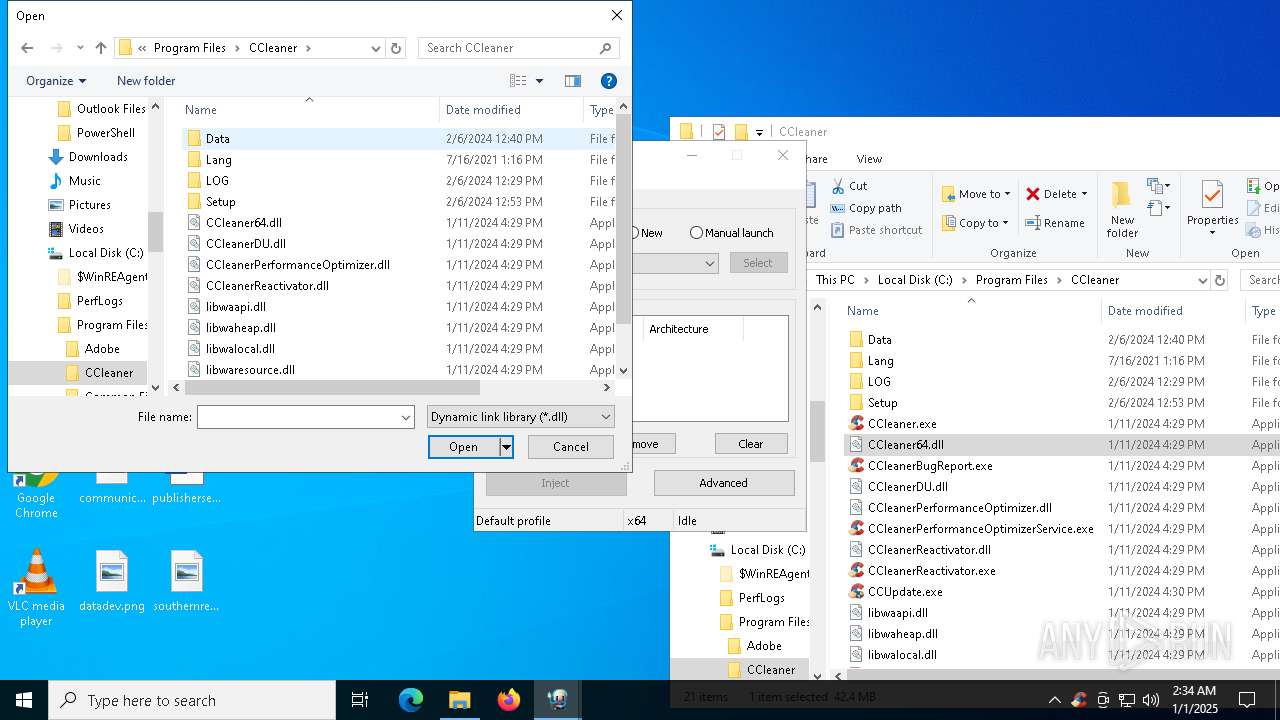This screenshot has height=720, width=1280.
Task: Refresh the CCleaner folder in Open dialog
Action: point(396,48)
